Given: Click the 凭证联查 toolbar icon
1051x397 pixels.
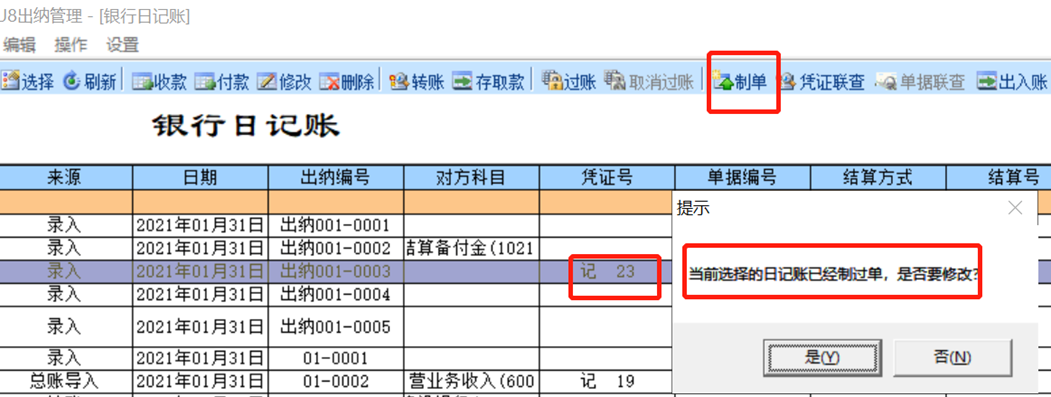Looking at the screenshot, I should coord(788,82).
